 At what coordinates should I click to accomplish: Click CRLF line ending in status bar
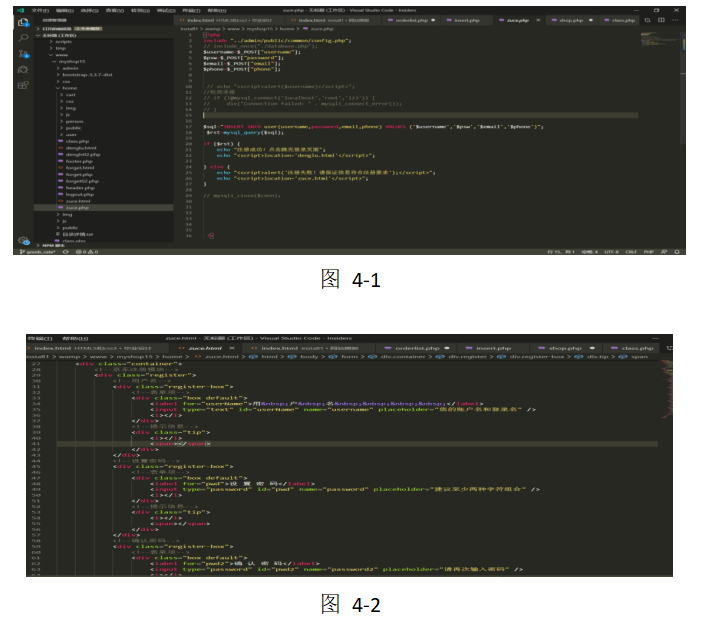point(631,252)
